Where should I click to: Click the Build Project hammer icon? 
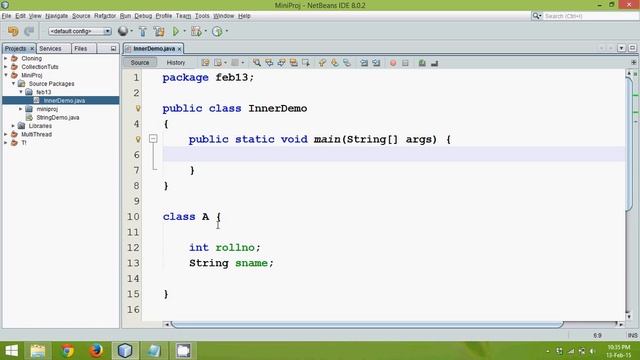coord(142,31)
